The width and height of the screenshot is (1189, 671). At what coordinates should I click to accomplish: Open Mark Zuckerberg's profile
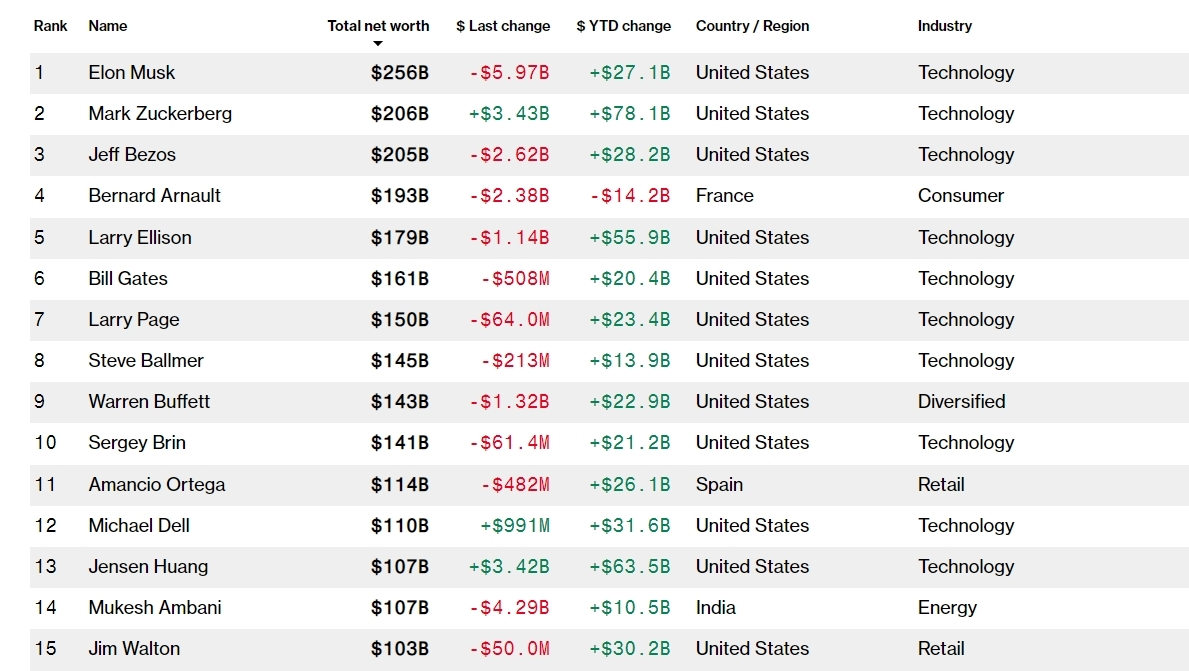tap(160, 114)
